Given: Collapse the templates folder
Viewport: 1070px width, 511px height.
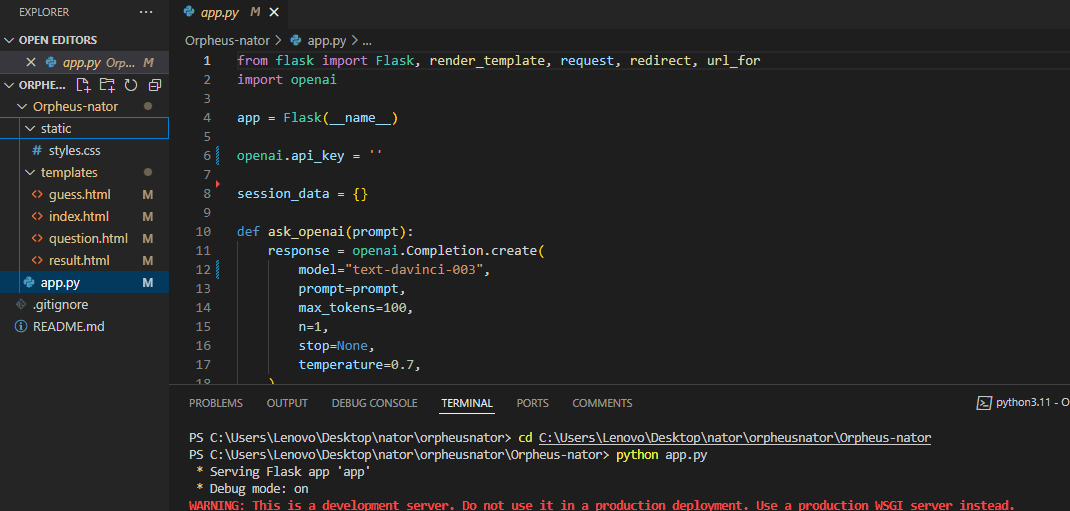Looking at the screenshot, I should (x=31, y=172).
